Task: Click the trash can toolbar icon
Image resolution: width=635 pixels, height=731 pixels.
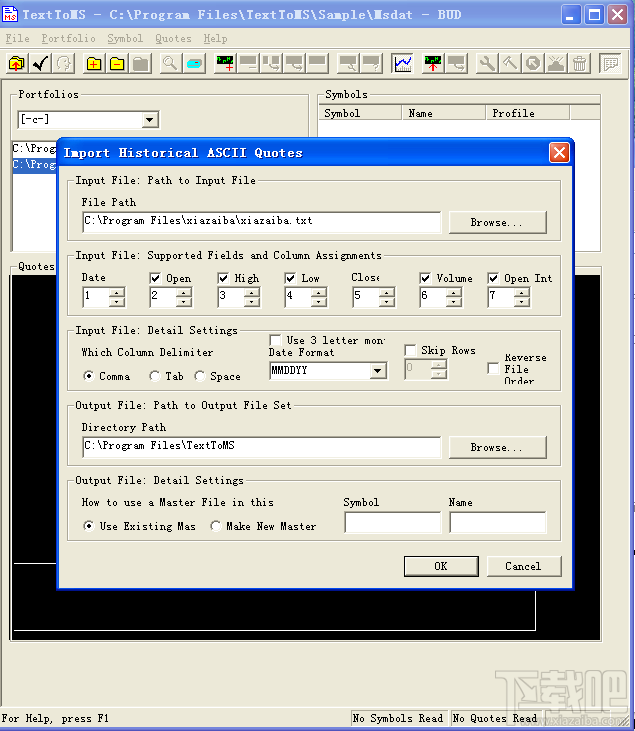Action: pyautogui.click(x=580, y=63)
